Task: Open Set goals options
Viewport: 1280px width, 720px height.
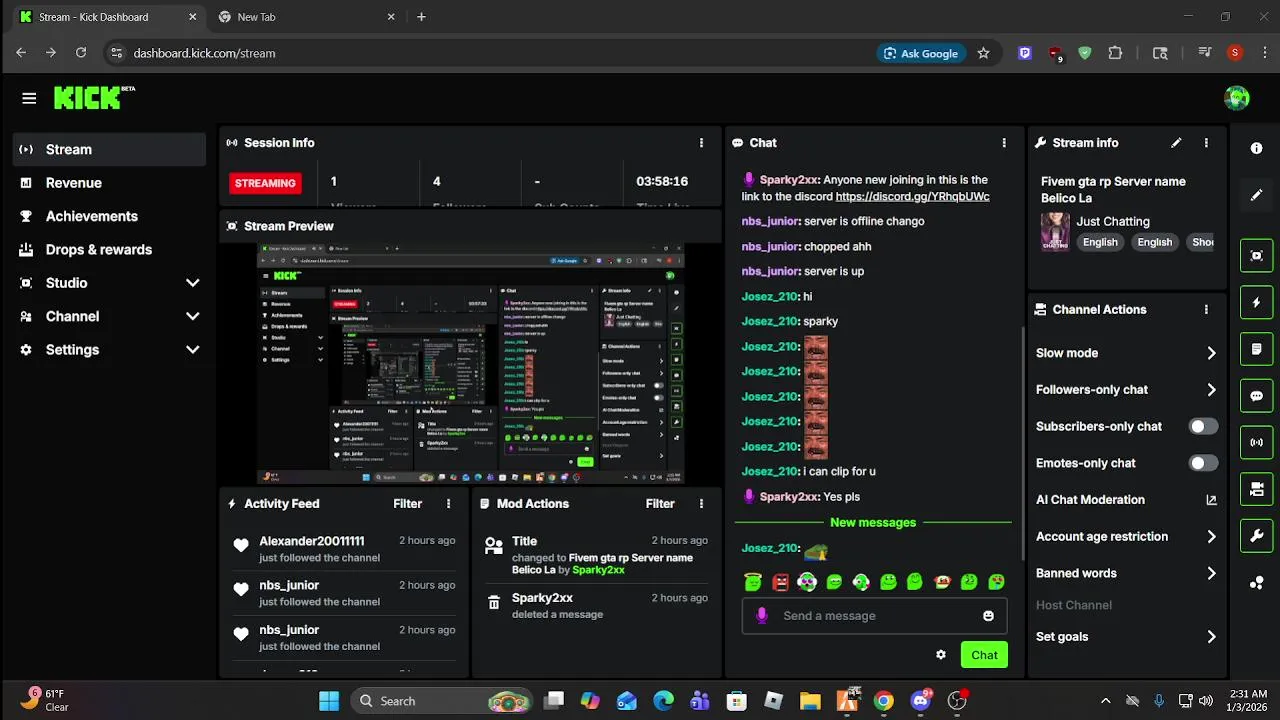Action: 1126,637
